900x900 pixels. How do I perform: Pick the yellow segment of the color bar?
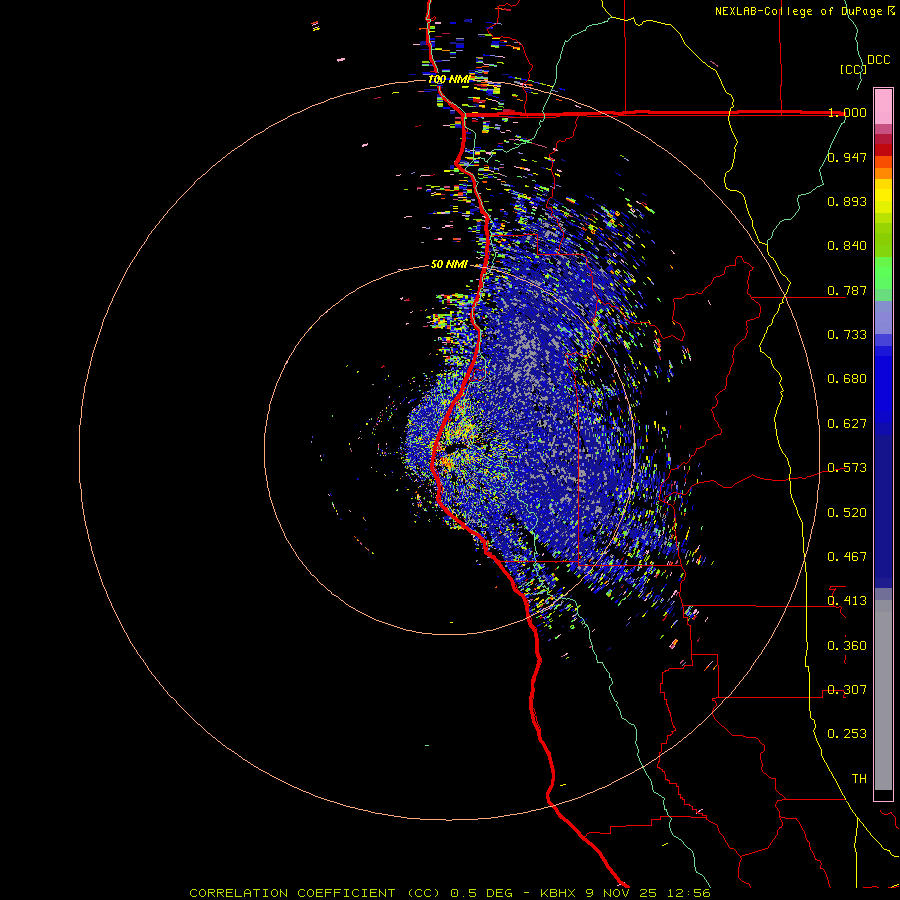[x=883, y=196]
